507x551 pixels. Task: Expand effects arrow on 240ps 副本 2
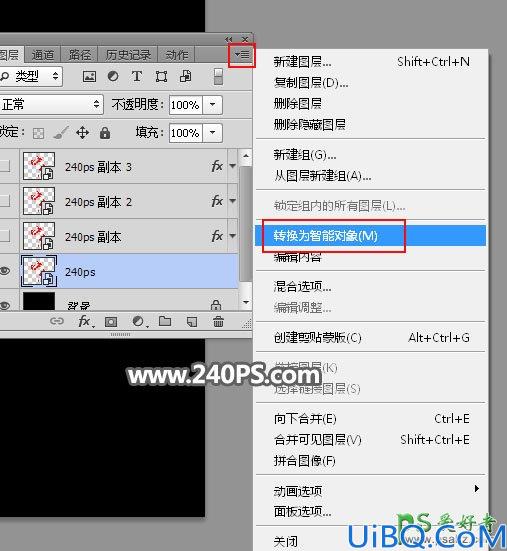(x=233, y=201)
